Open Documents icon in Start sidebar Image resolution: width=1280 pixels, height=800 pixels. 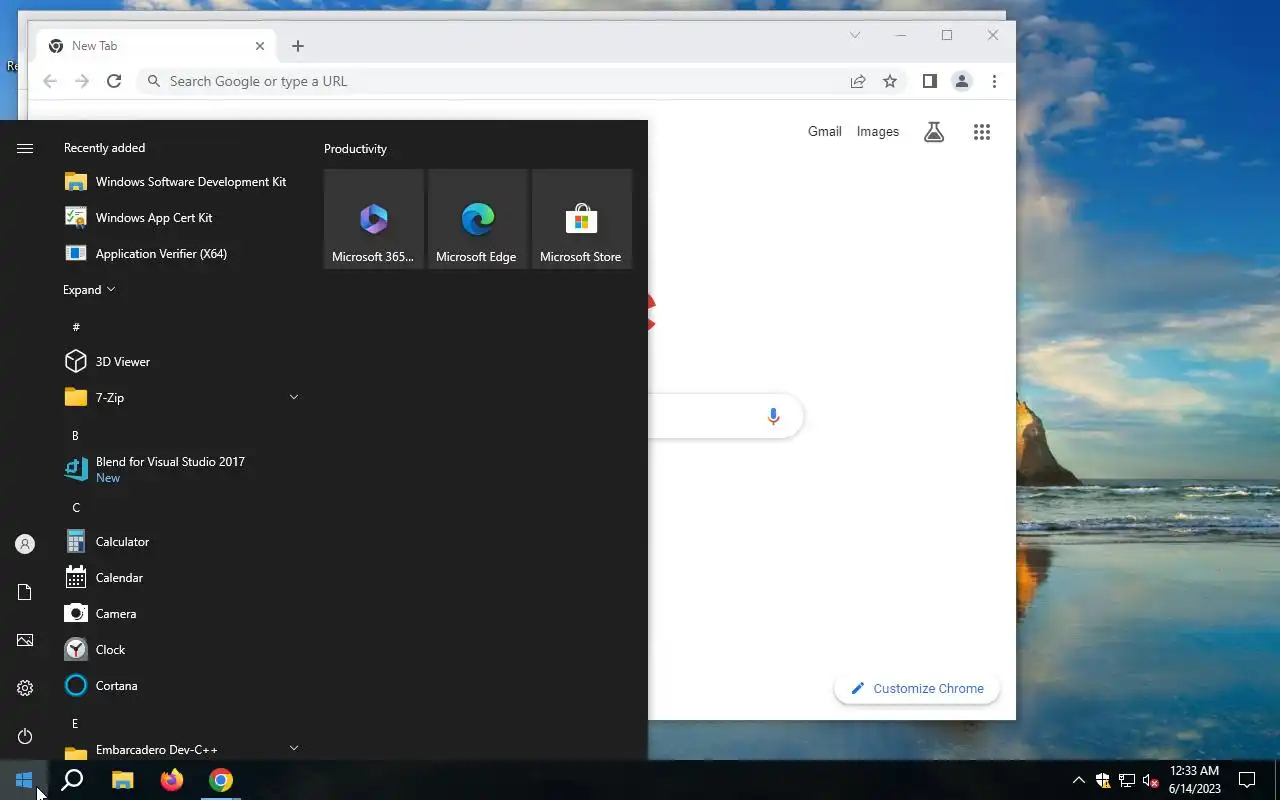pos(25,592)
